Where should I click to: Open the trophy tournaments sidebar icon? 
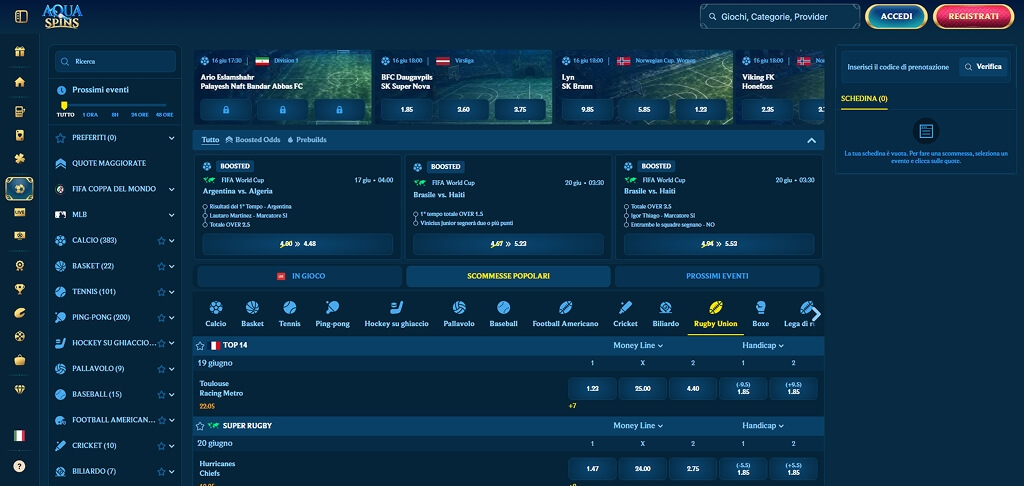(20, 289)
